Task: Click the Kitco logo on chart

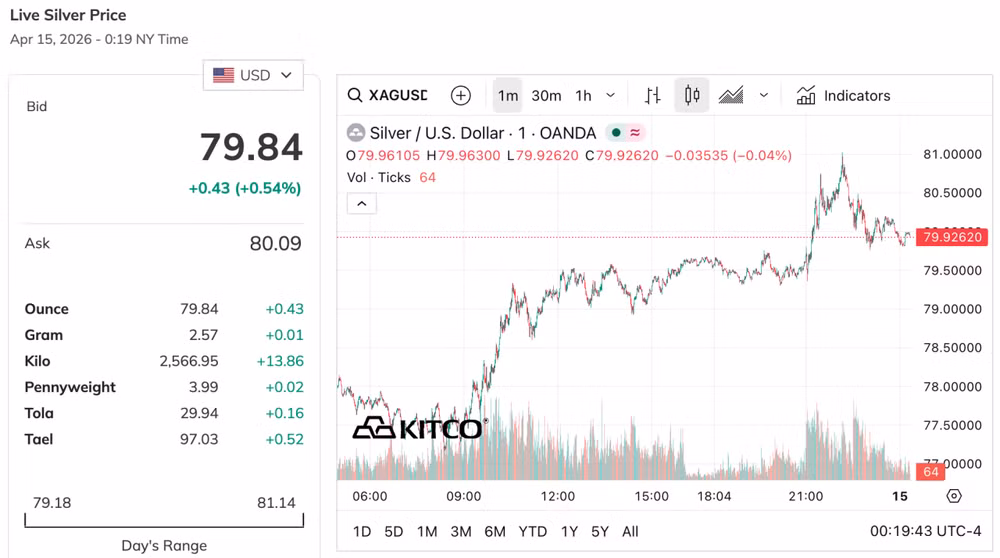Action: [x=418, y=428]
